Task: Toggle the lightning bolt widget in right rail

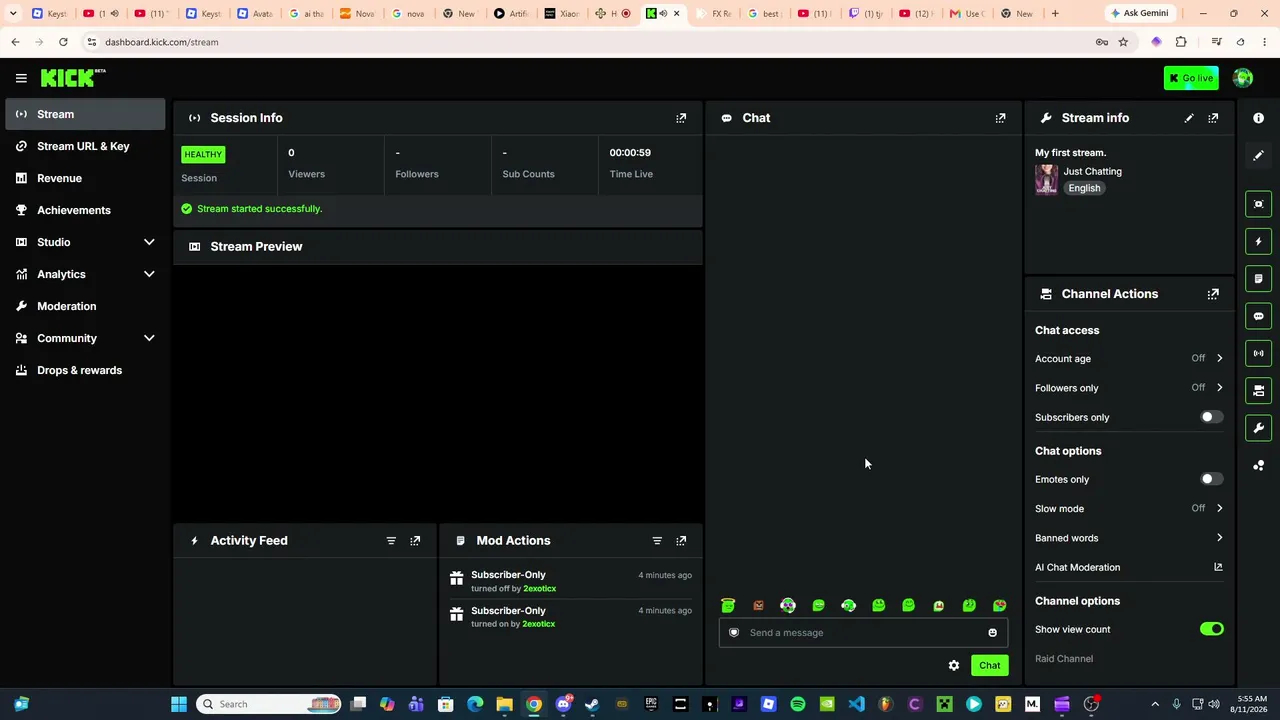Action: click(1258, 241)
